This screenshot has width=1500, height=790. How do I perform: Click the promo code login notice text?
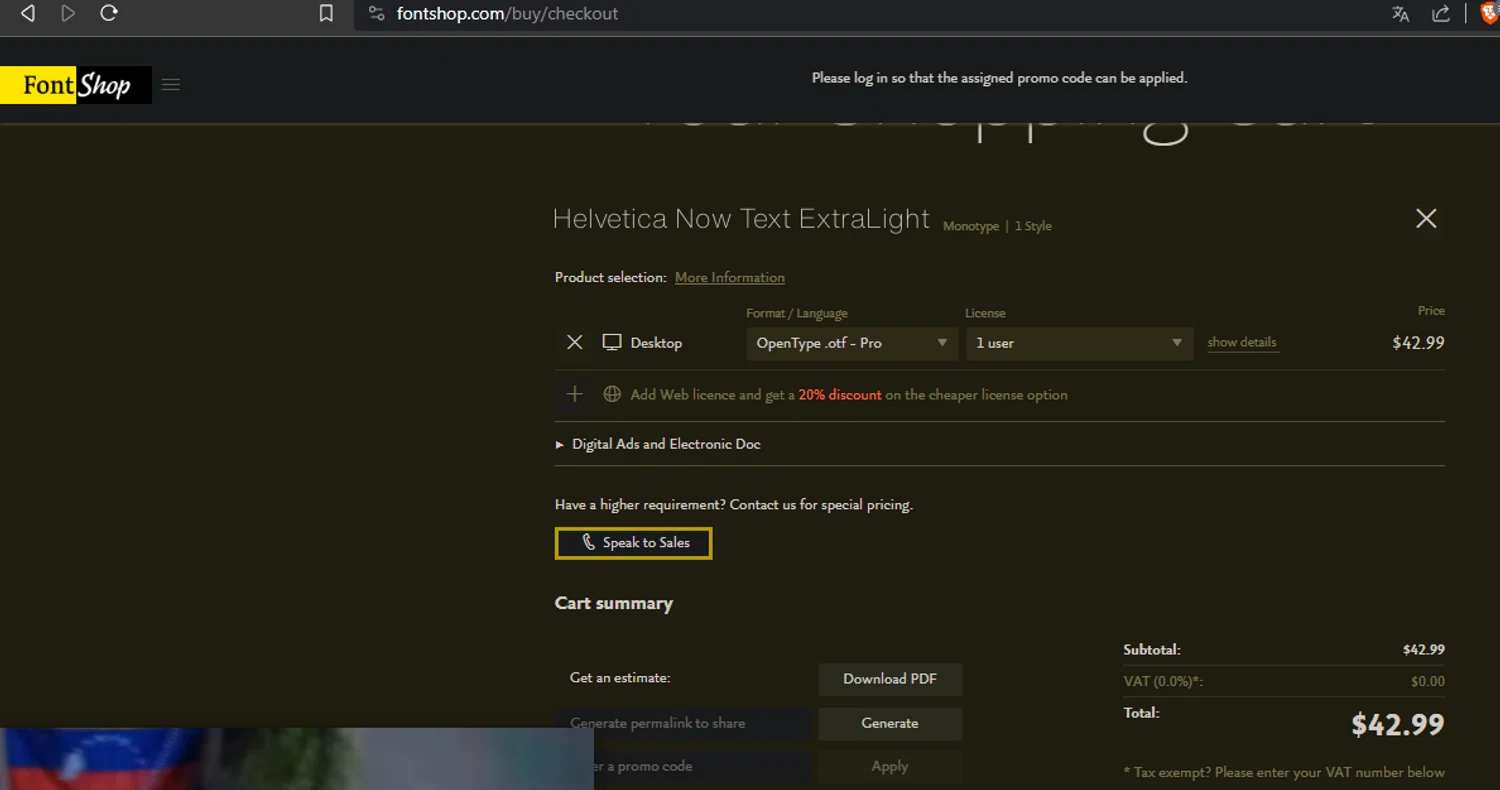tap(999, 77)
